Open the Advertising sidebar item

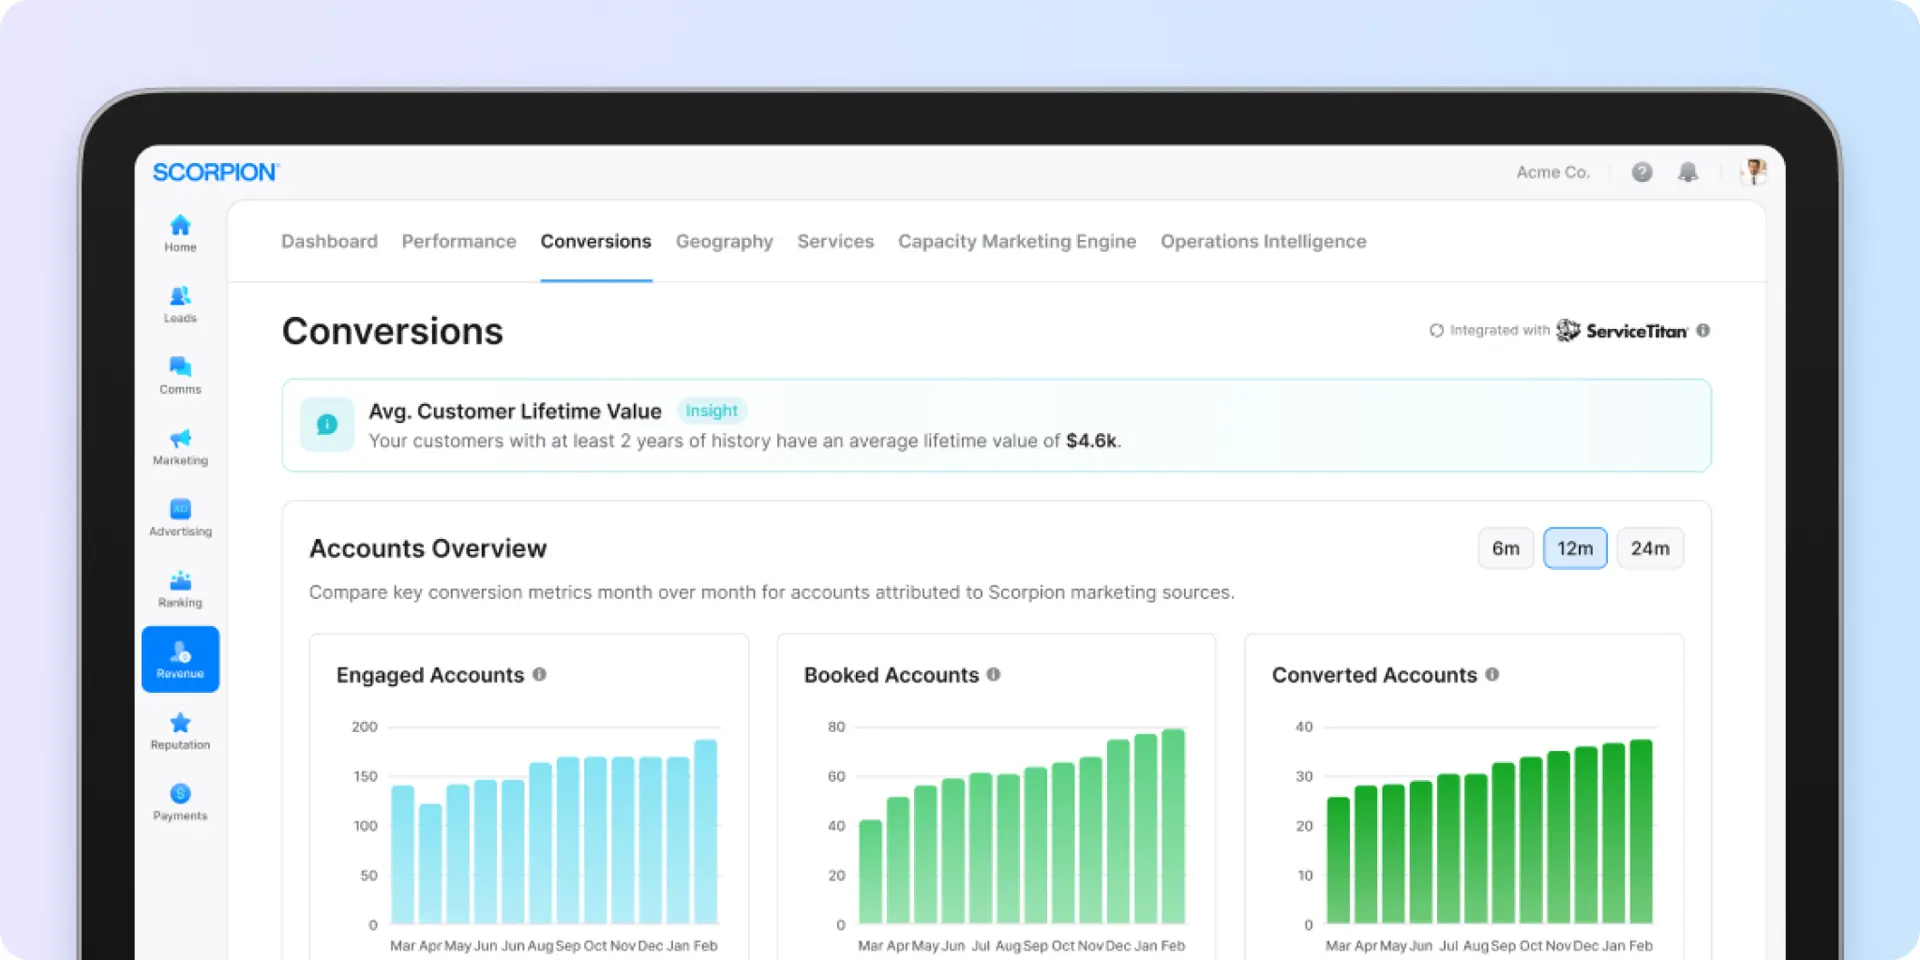(180, 517)
